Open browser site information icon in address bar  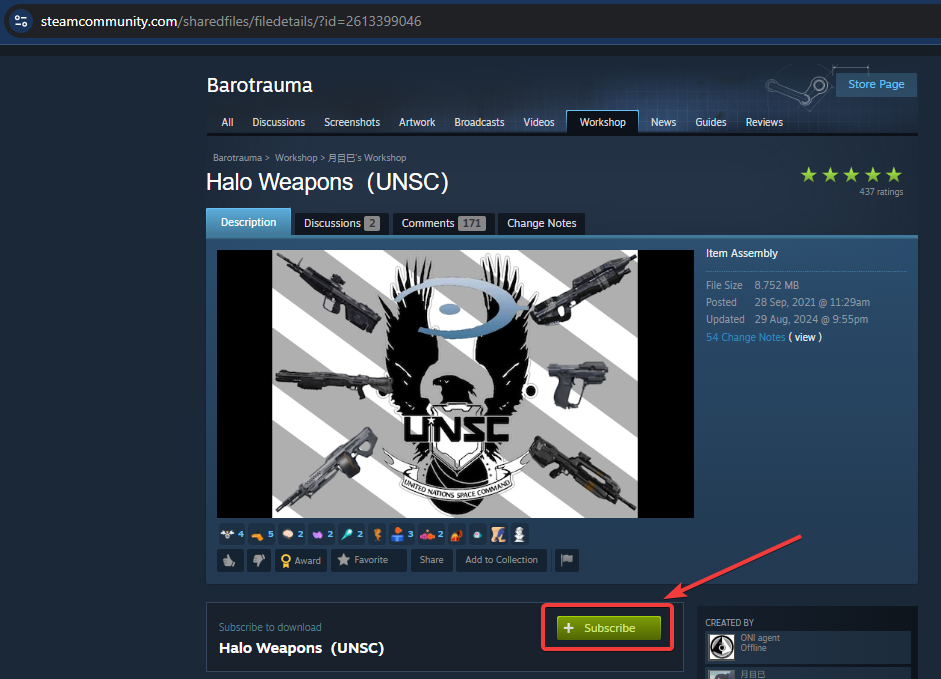coord(21,21)
